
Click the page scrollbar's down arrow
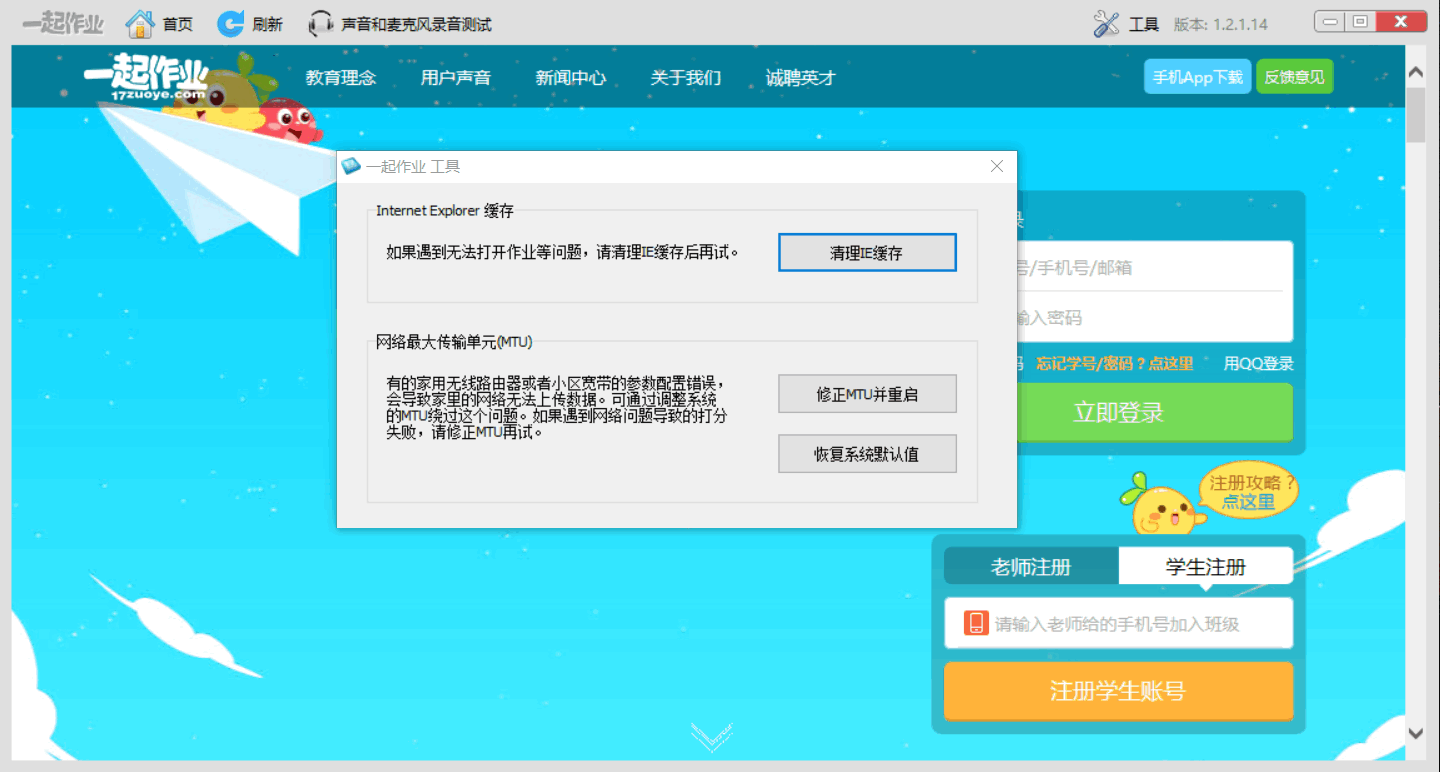tap(1415, 733)
